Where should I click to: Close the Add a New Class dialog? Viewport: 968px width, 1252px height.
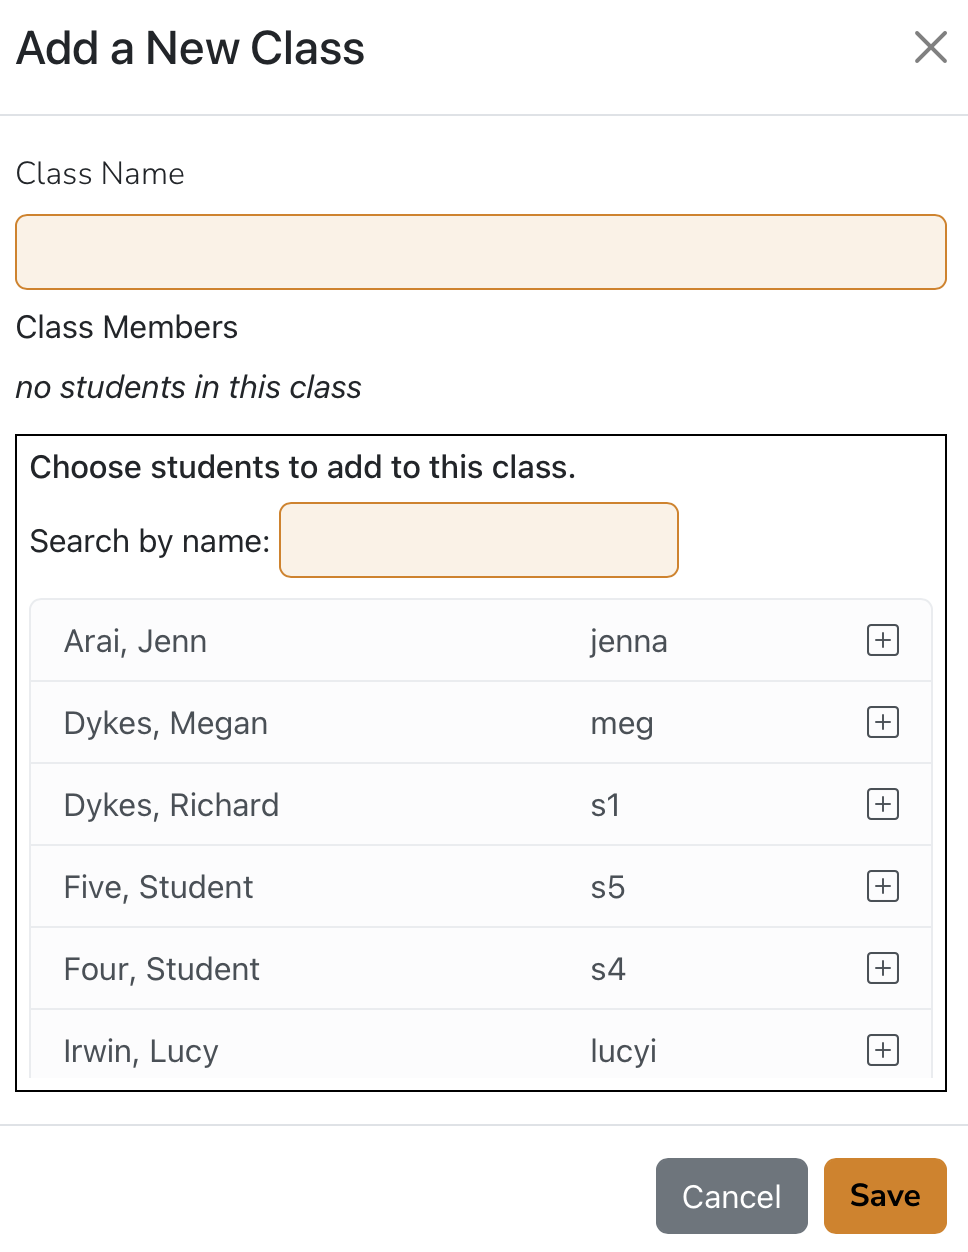click(930, 47)
